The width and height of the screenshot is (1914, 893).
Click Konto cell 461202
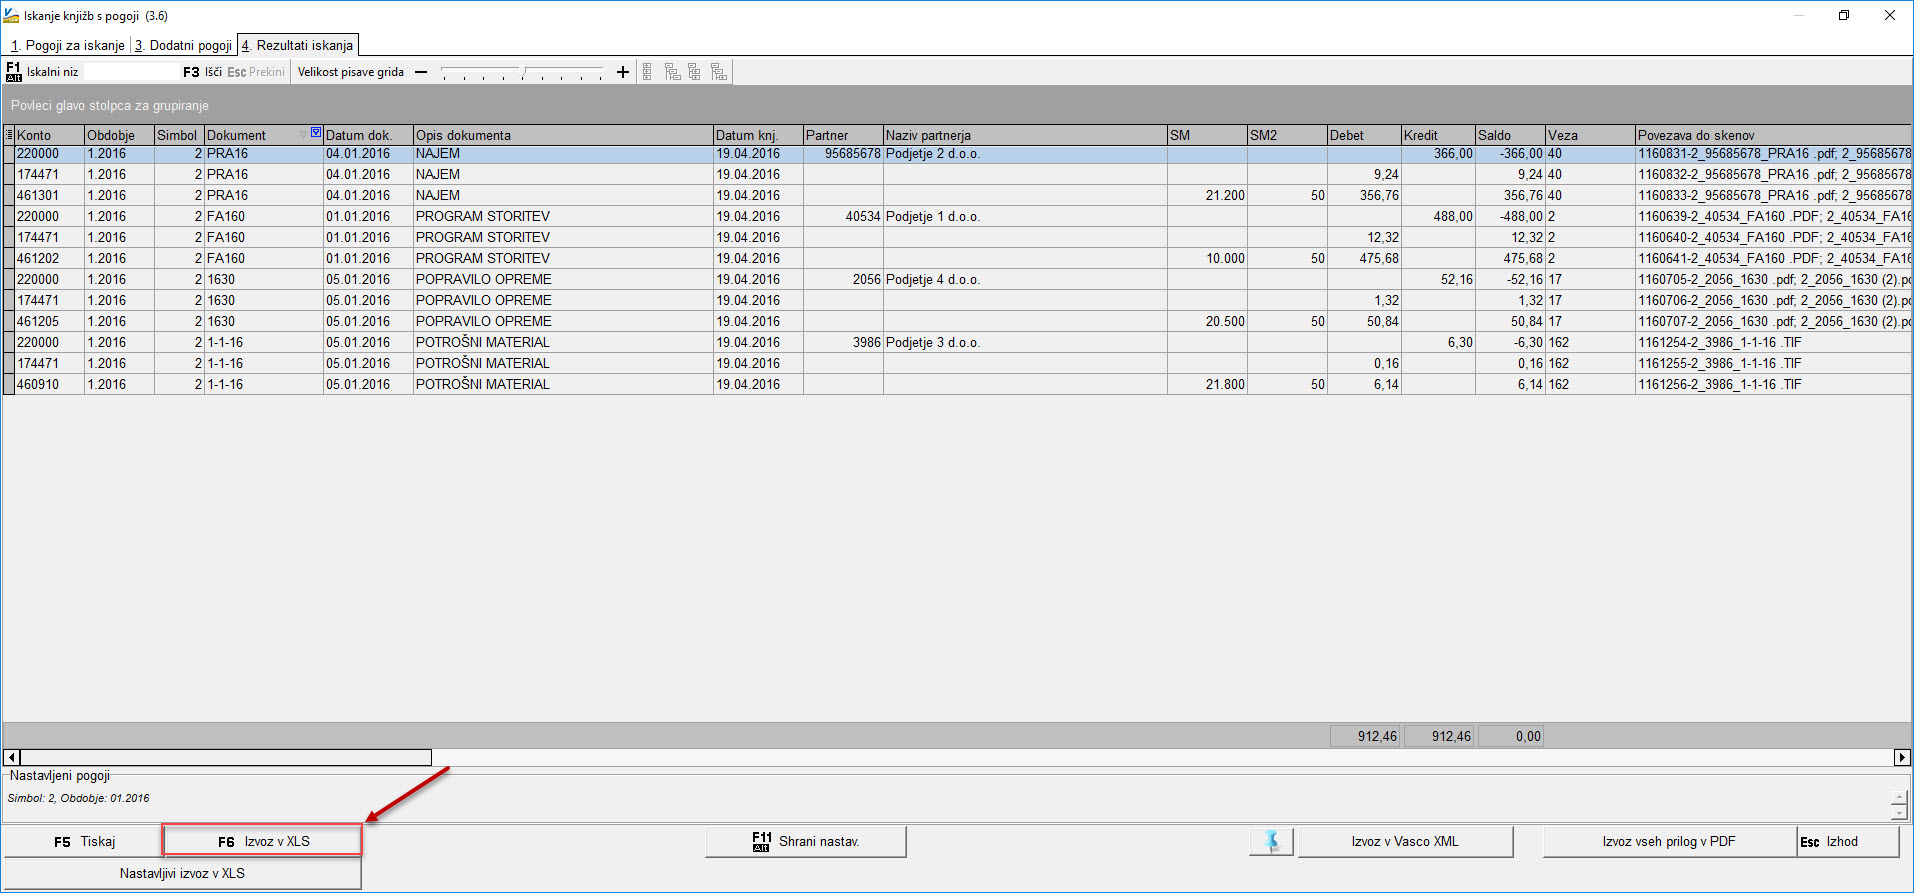point(50,259)
